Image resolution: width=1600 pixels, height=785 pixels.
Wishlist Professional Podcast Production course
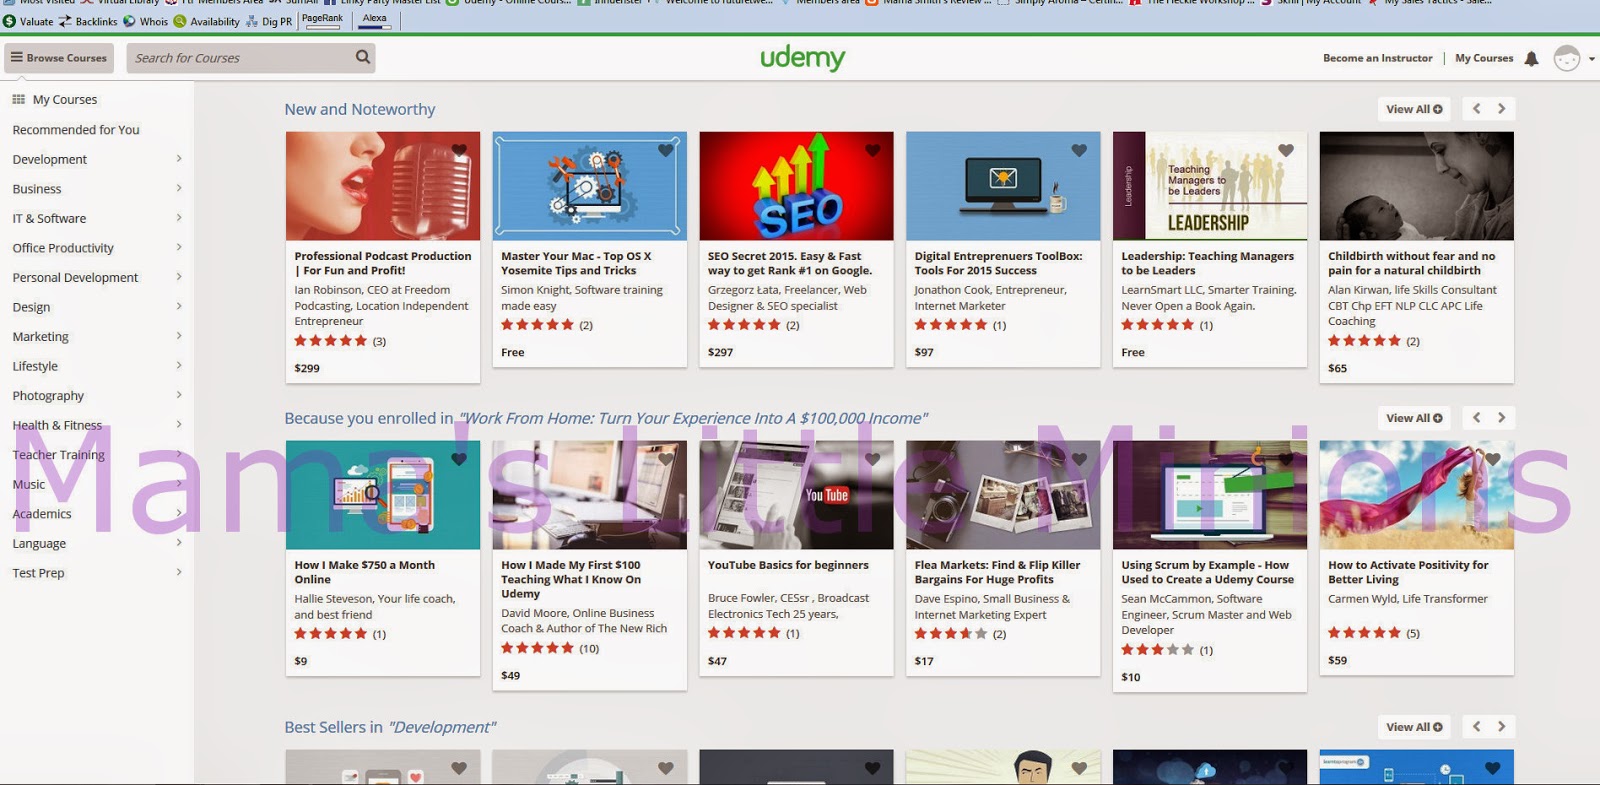[459, 150]
